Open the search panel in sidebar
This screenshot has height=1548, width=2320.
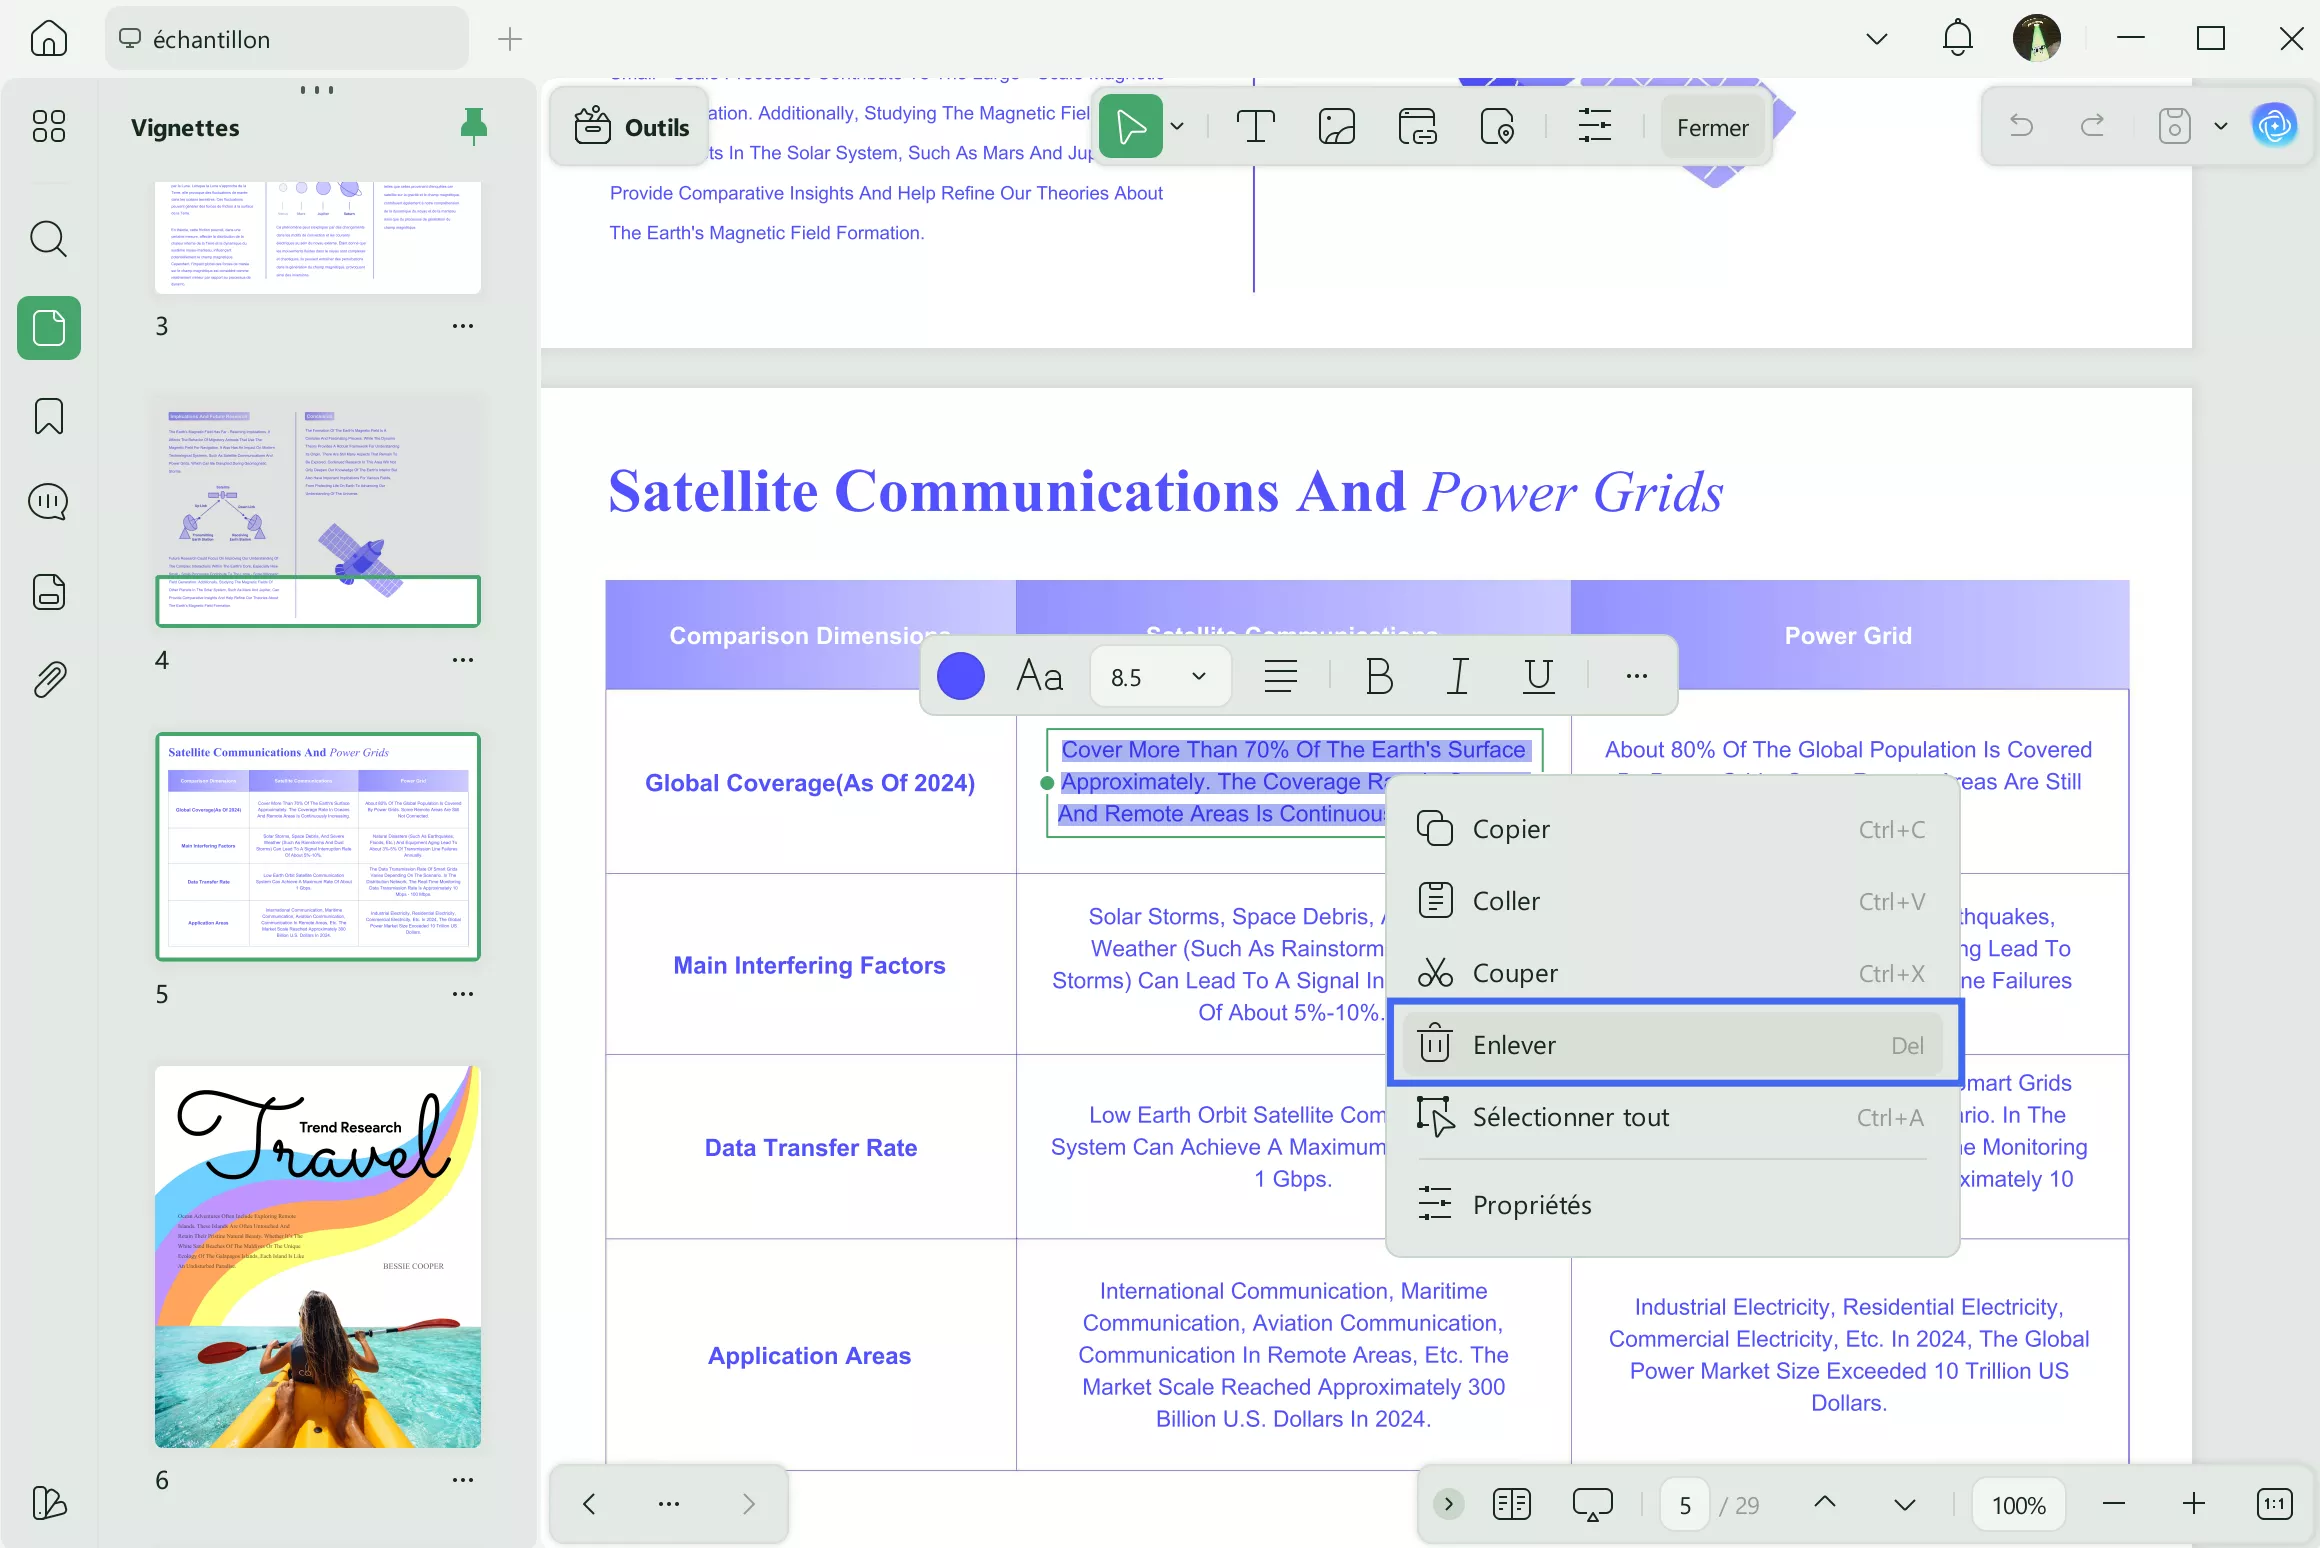[x=48, y=239]
